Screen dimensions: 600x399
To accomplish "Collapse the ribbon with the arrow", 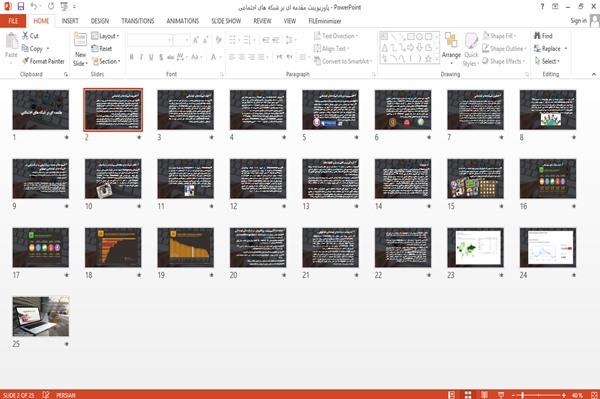I will click(x=593, y=74).
